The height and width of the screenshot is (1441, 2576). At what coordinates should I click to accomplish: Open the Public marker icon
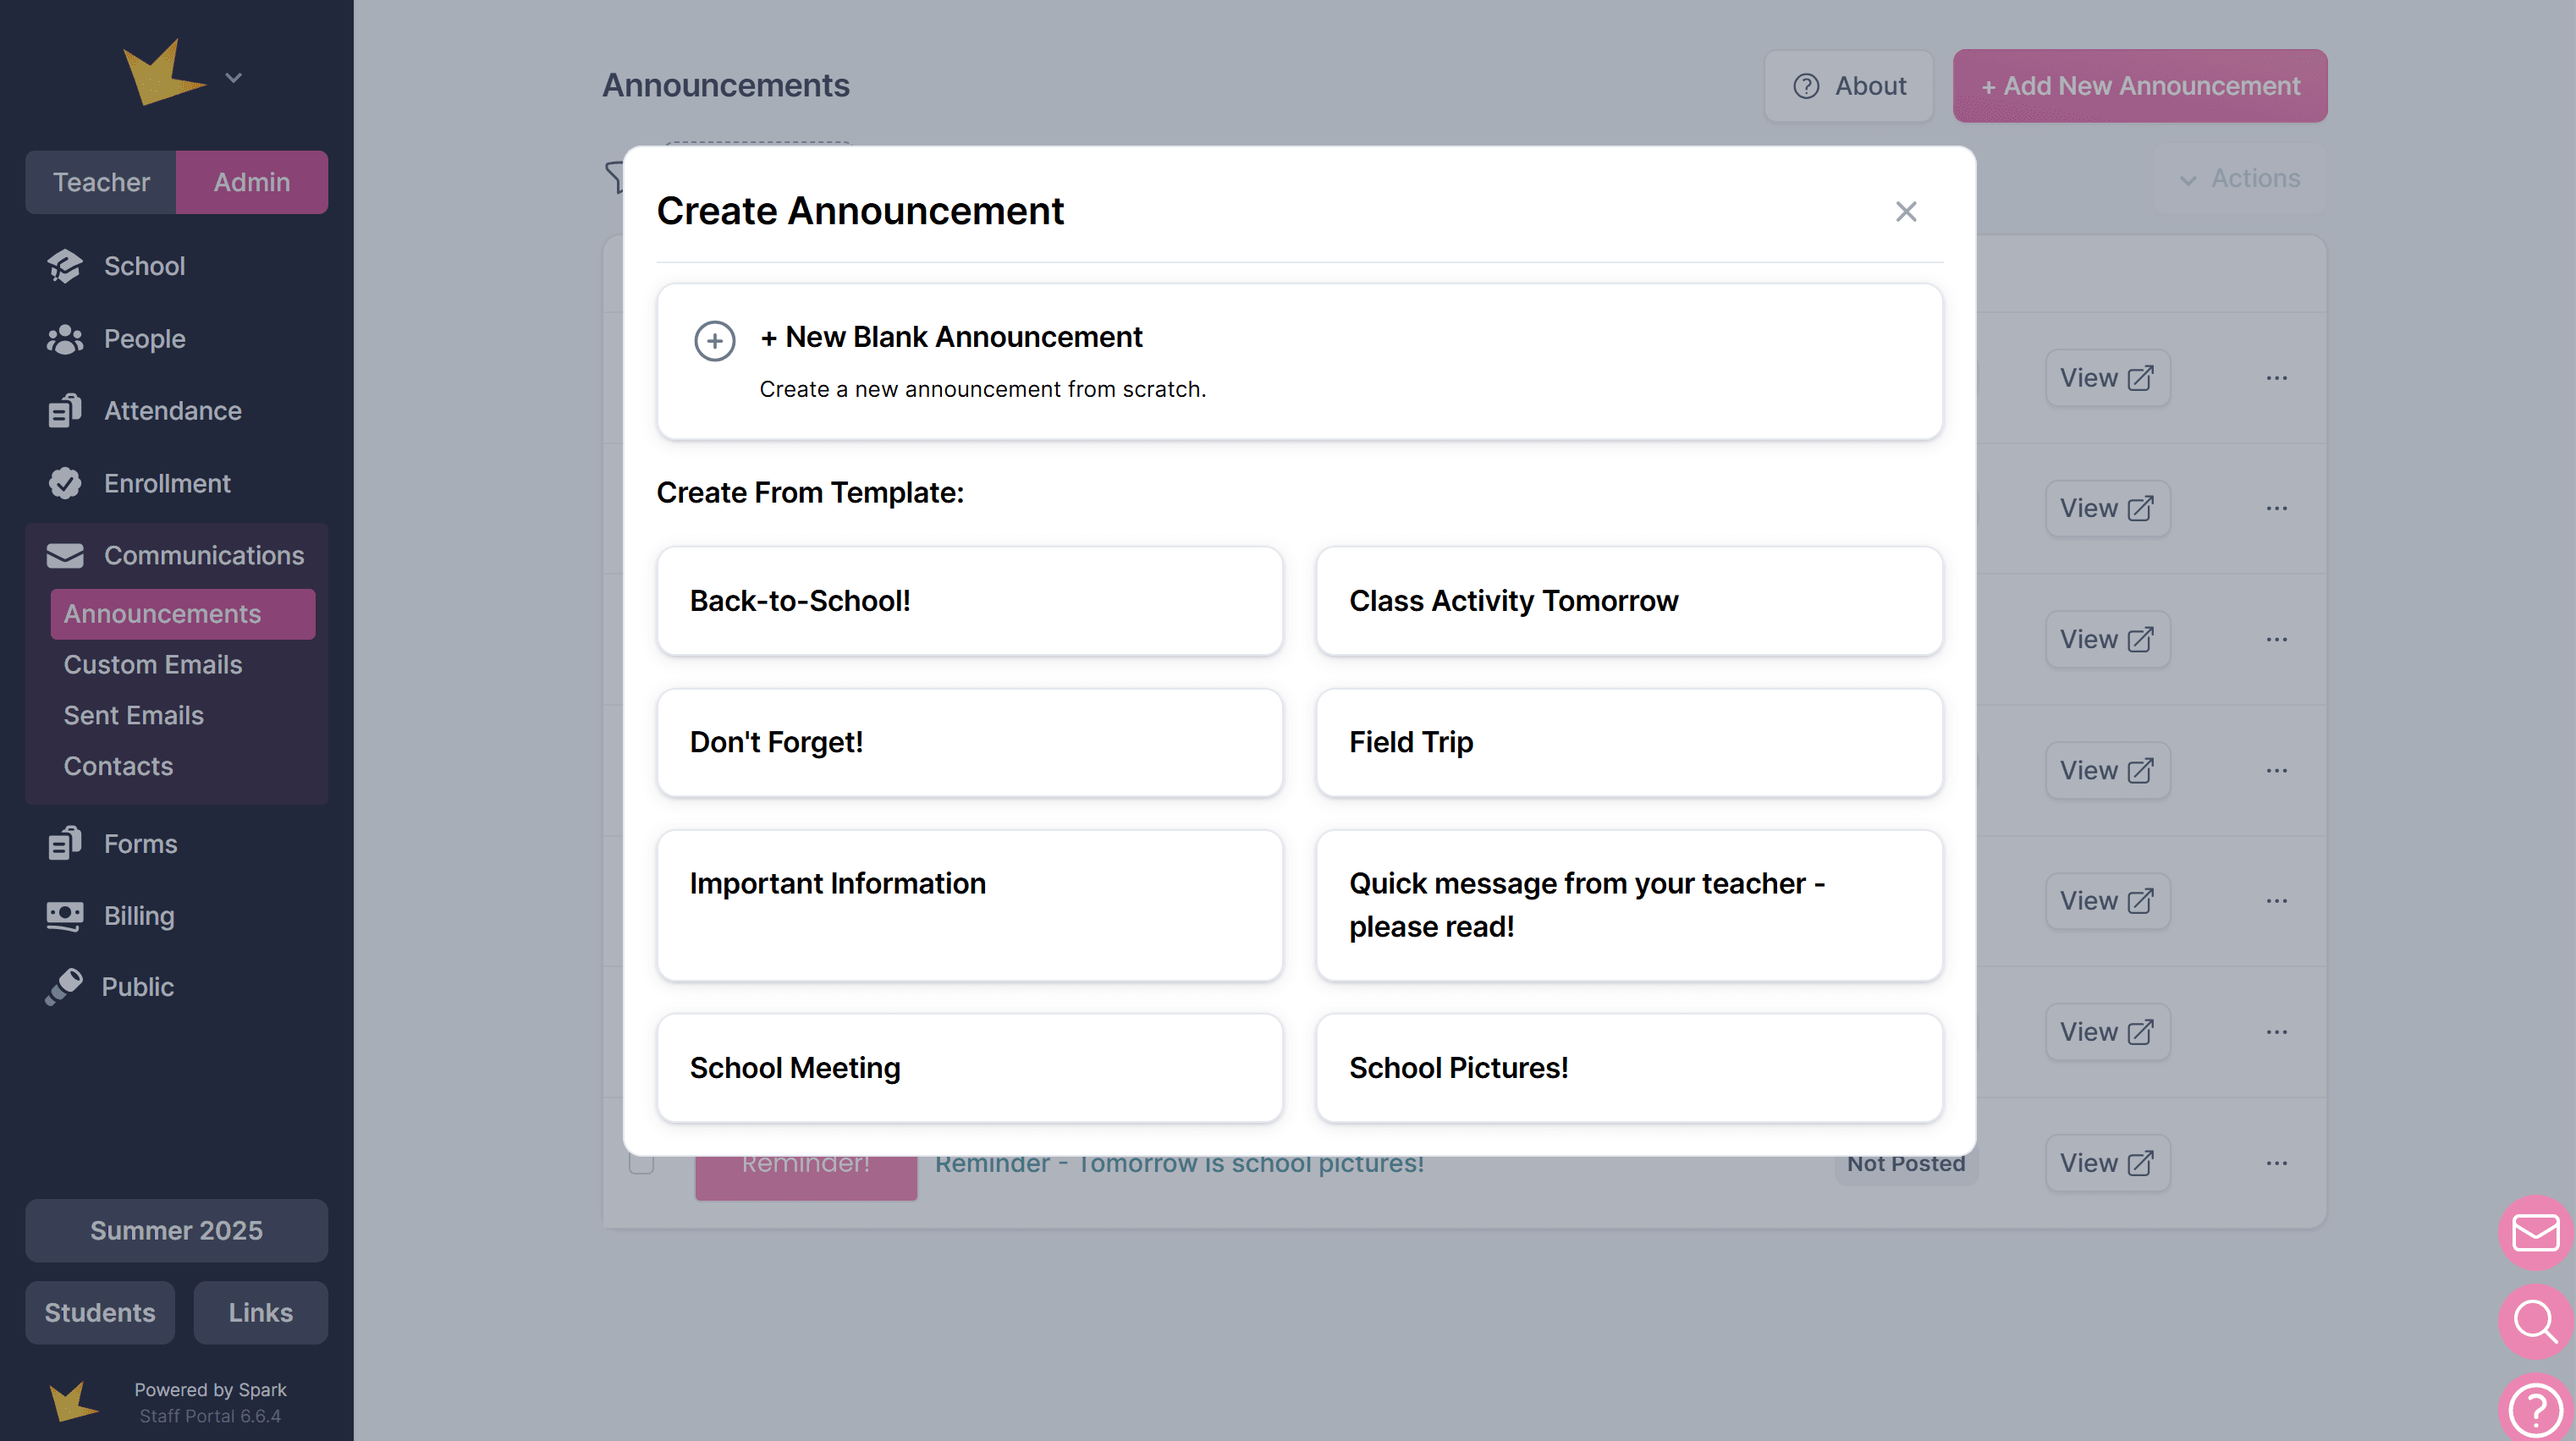point(64,987)
